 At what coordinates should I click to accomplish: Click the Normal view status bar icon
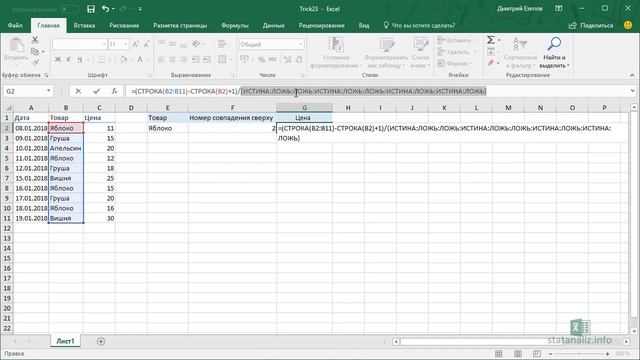[499, 353]
